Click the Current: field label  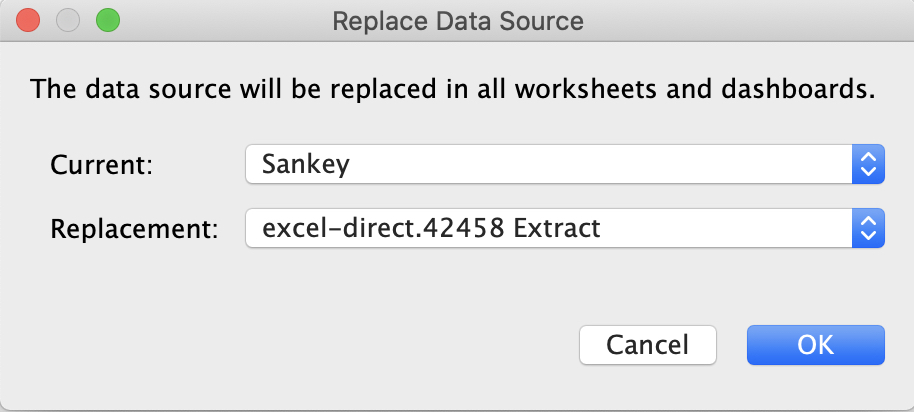tap(101, 165)
